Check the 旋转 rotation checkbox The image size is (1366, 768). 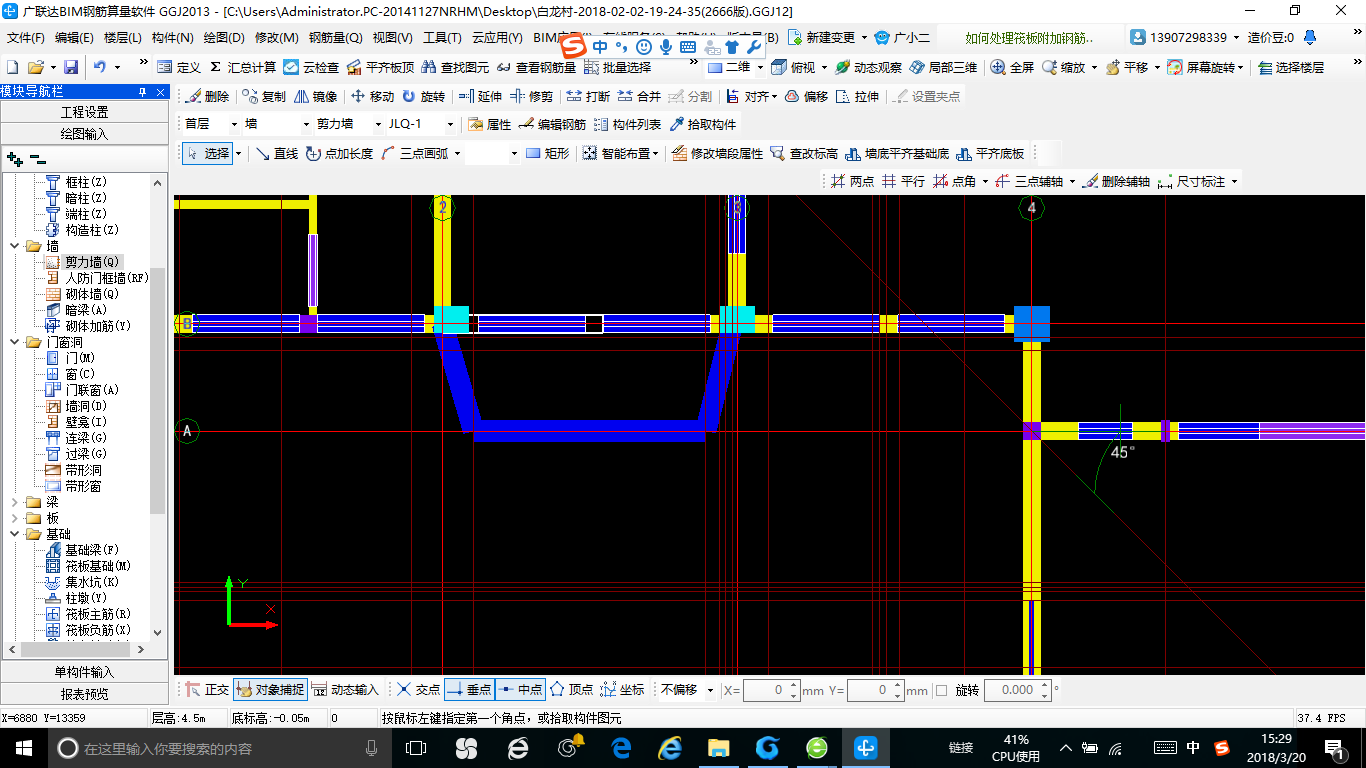[940, 690]
